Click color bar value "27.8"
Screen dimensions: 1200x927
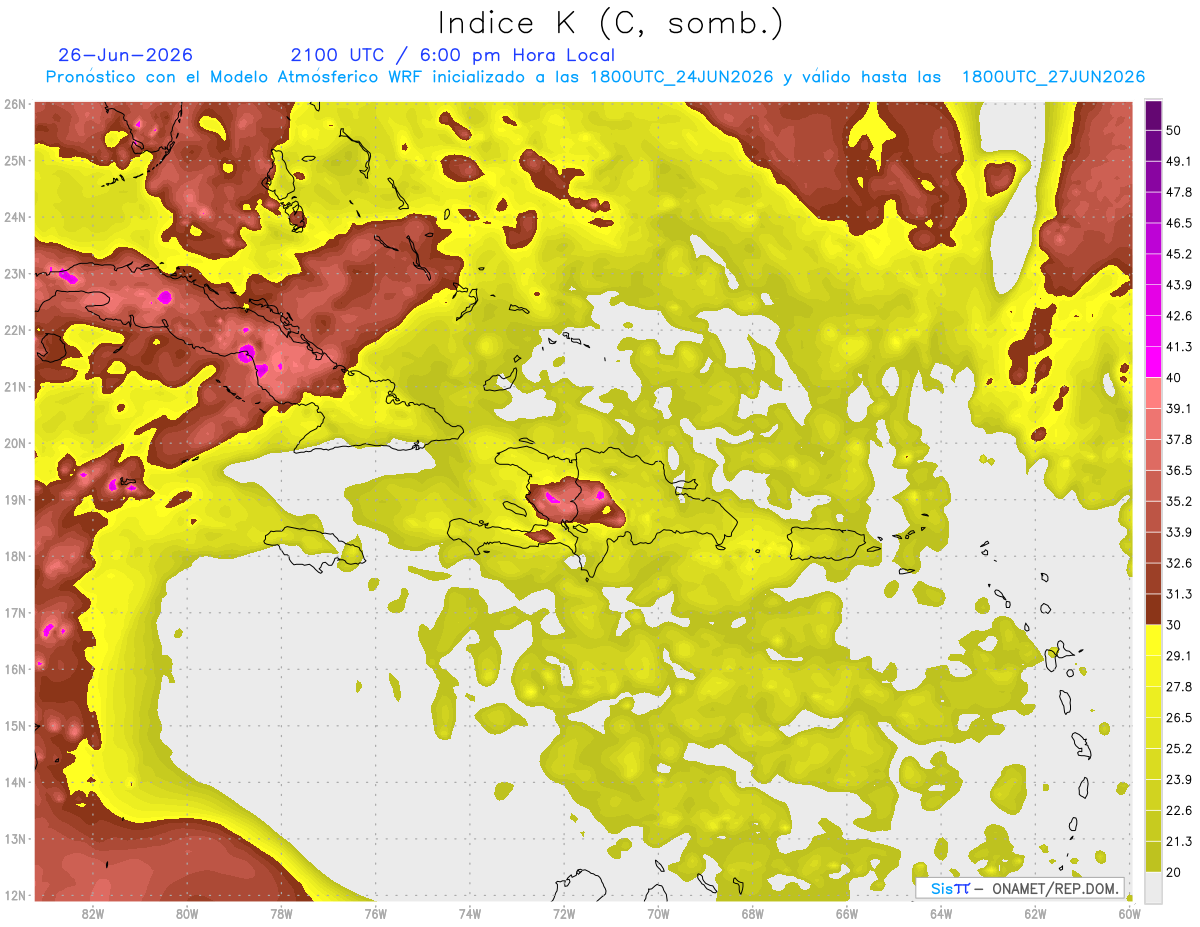pyautogui.click(x=1179, y=686)
